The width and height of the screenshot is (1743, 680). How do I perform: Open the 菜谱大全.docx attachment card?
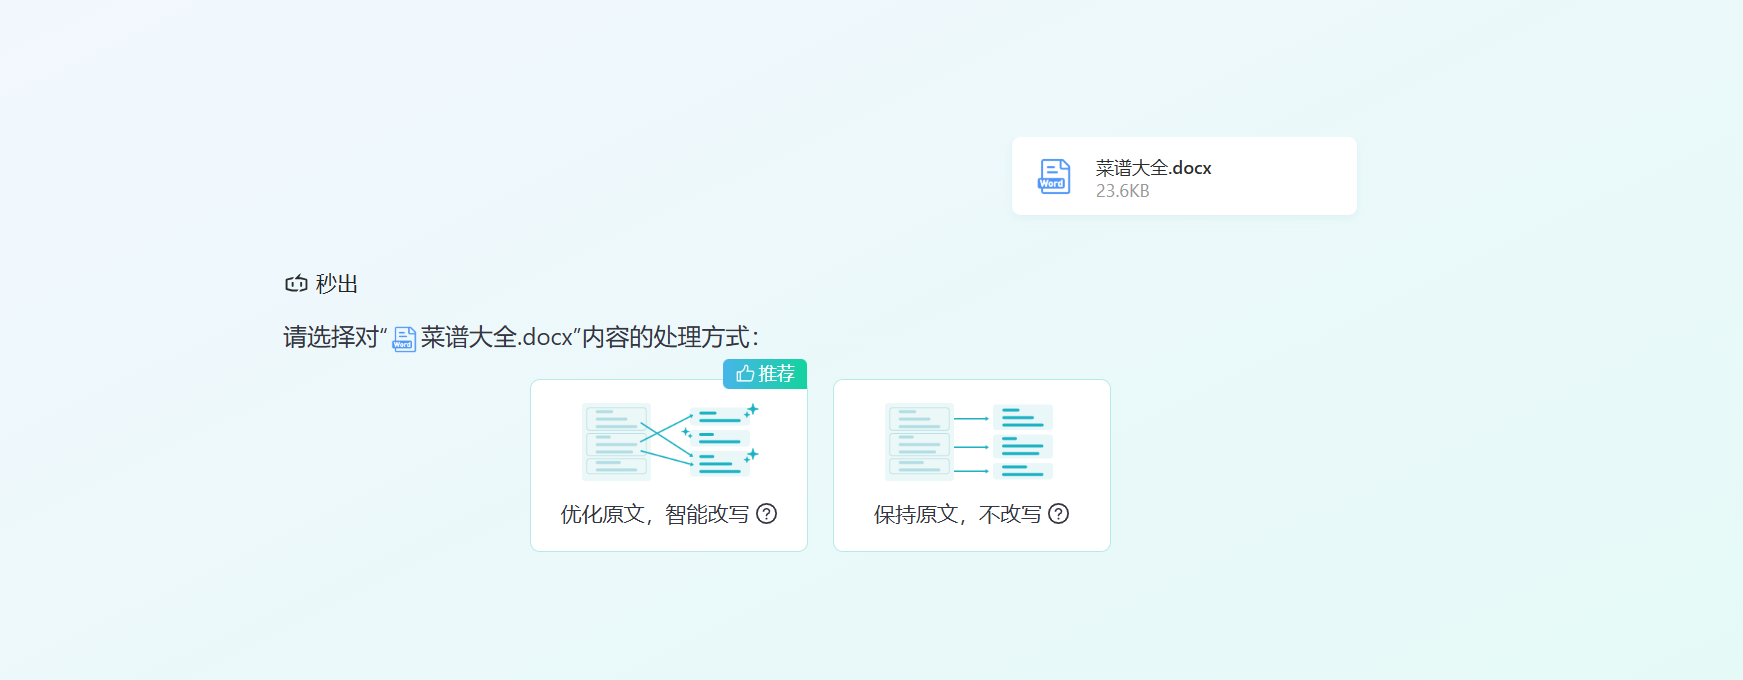[x=1184, y=176]
